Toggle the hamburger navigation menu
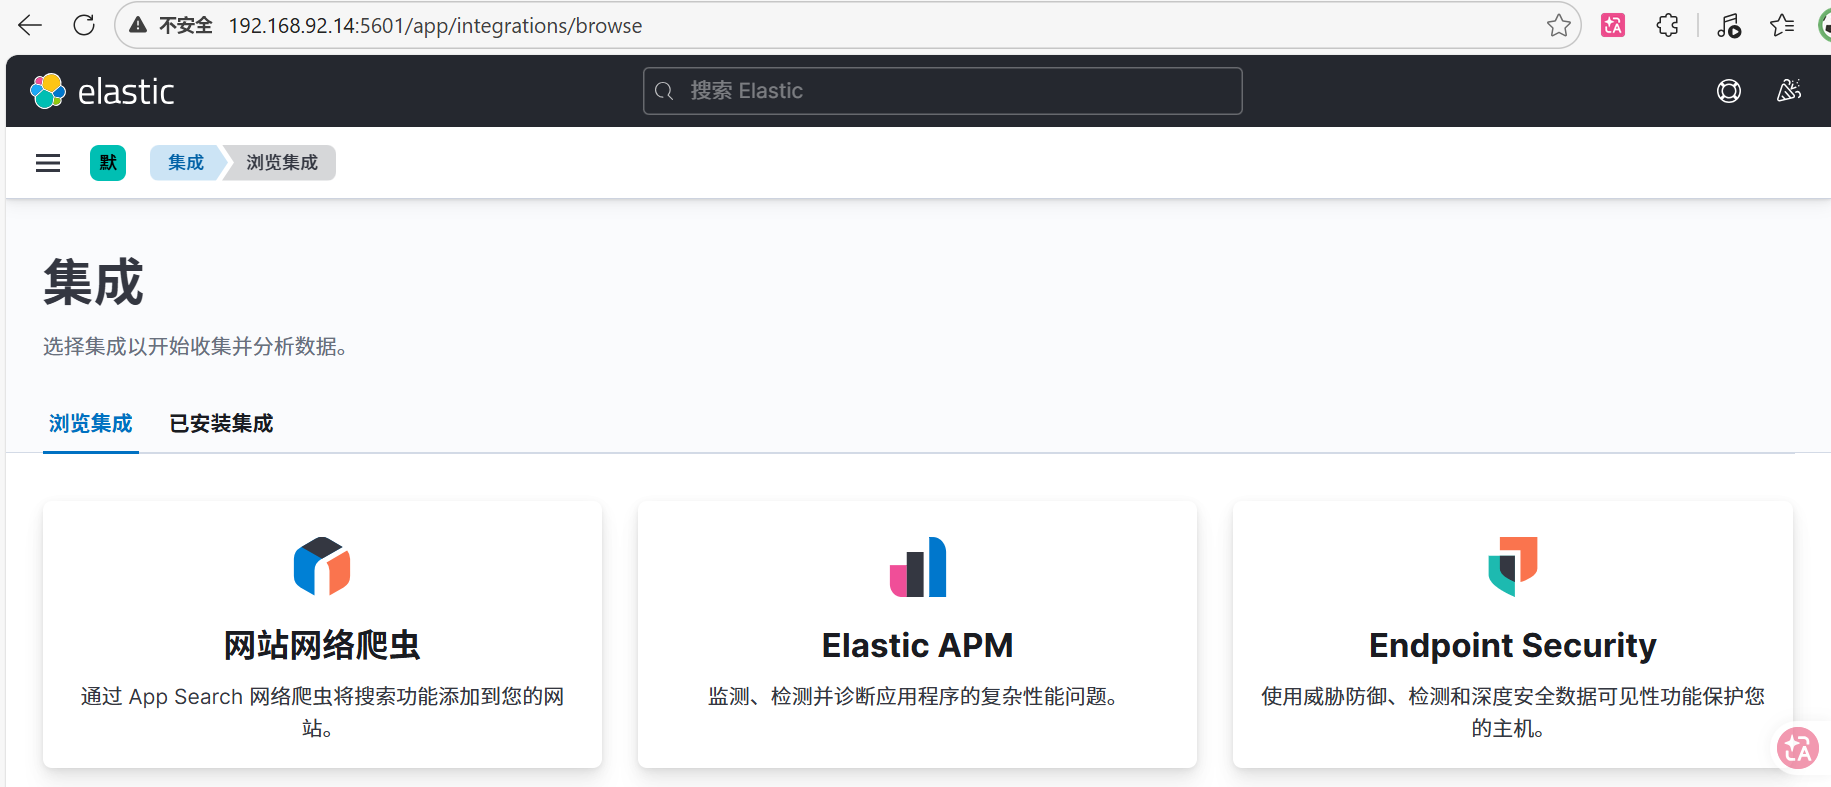The height and width of the screenshot is (787, 1831). point(48,163)
